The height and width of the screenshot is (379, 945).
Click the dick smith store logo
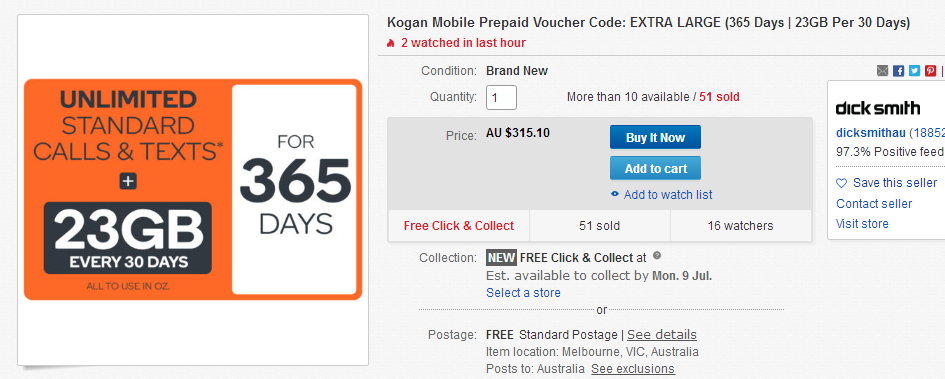point(878,108)
